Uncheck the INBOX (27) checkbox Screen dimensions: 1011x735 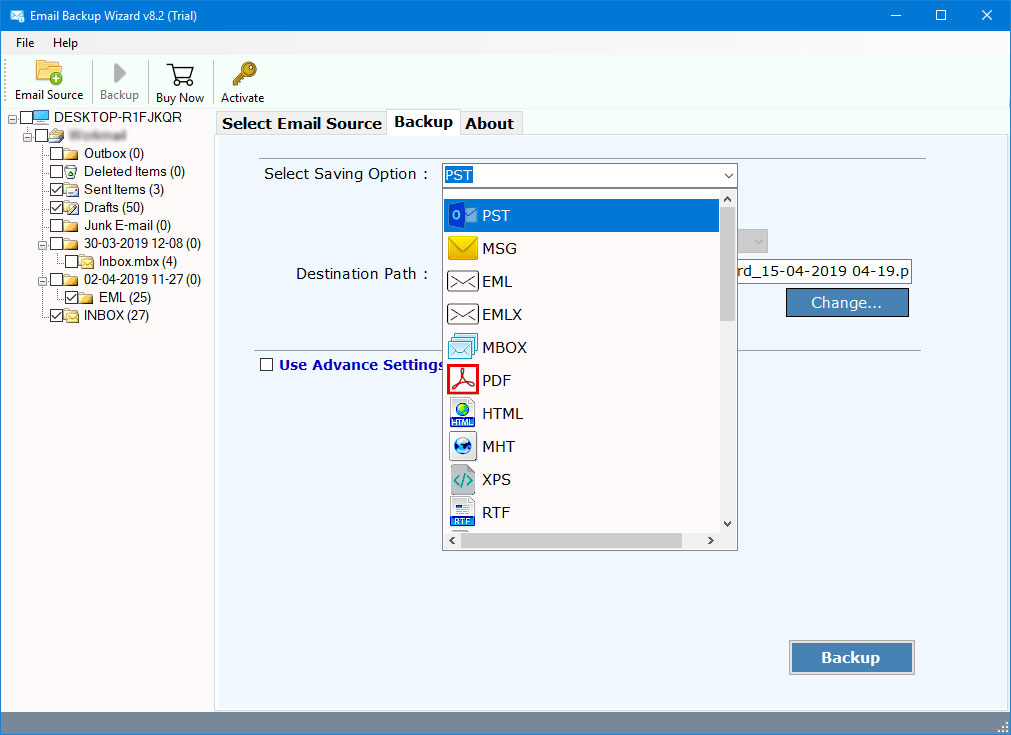(x=56, y=315)
